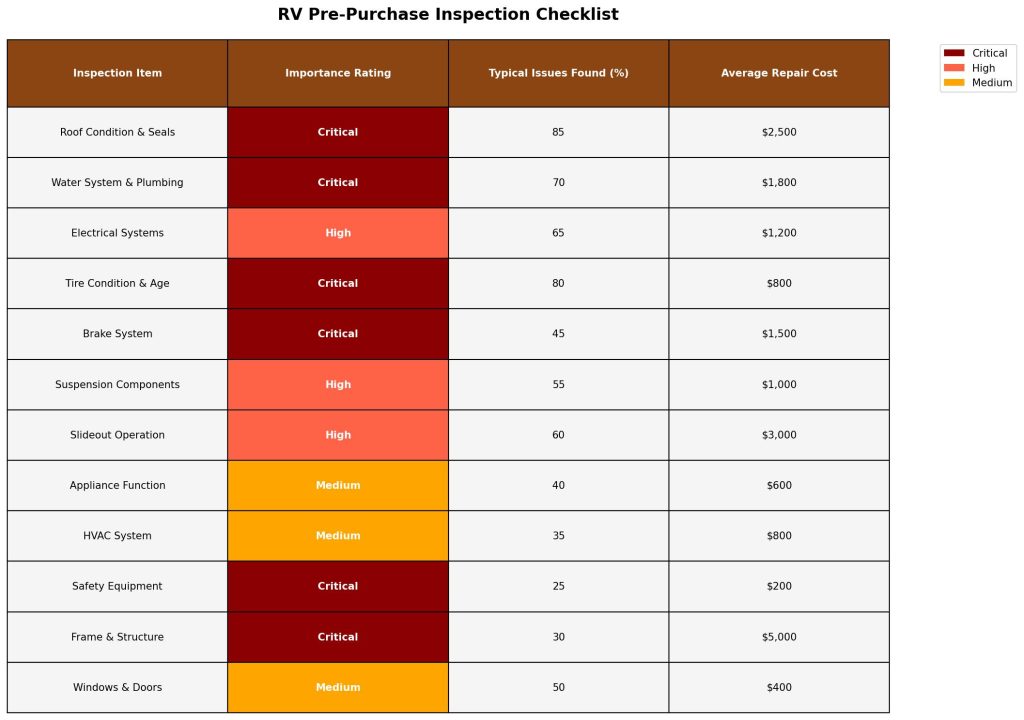Click the Tire Condition & Age cell
The height and width of the screenshot is (720, 1024).
point(117,284)
